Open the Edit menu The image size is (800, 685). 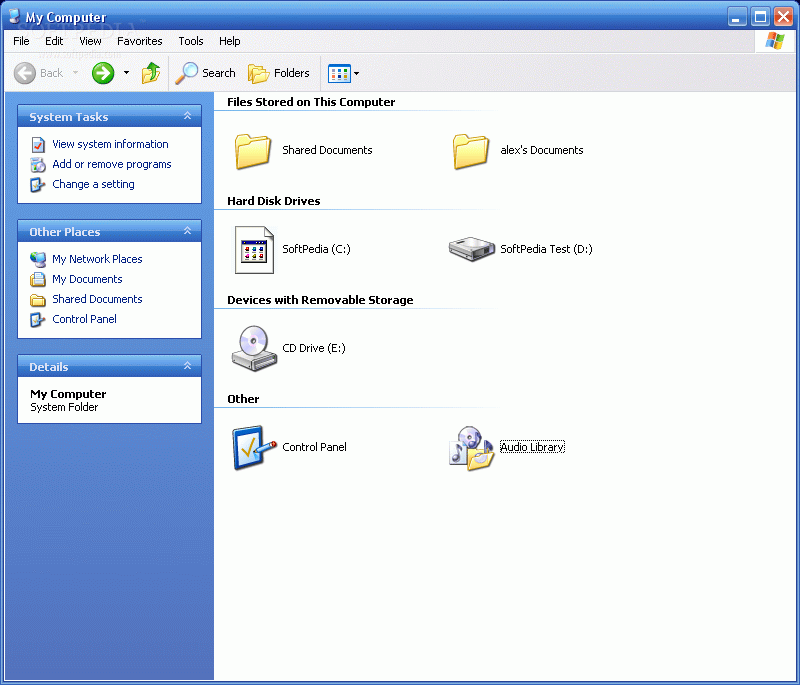54,41
